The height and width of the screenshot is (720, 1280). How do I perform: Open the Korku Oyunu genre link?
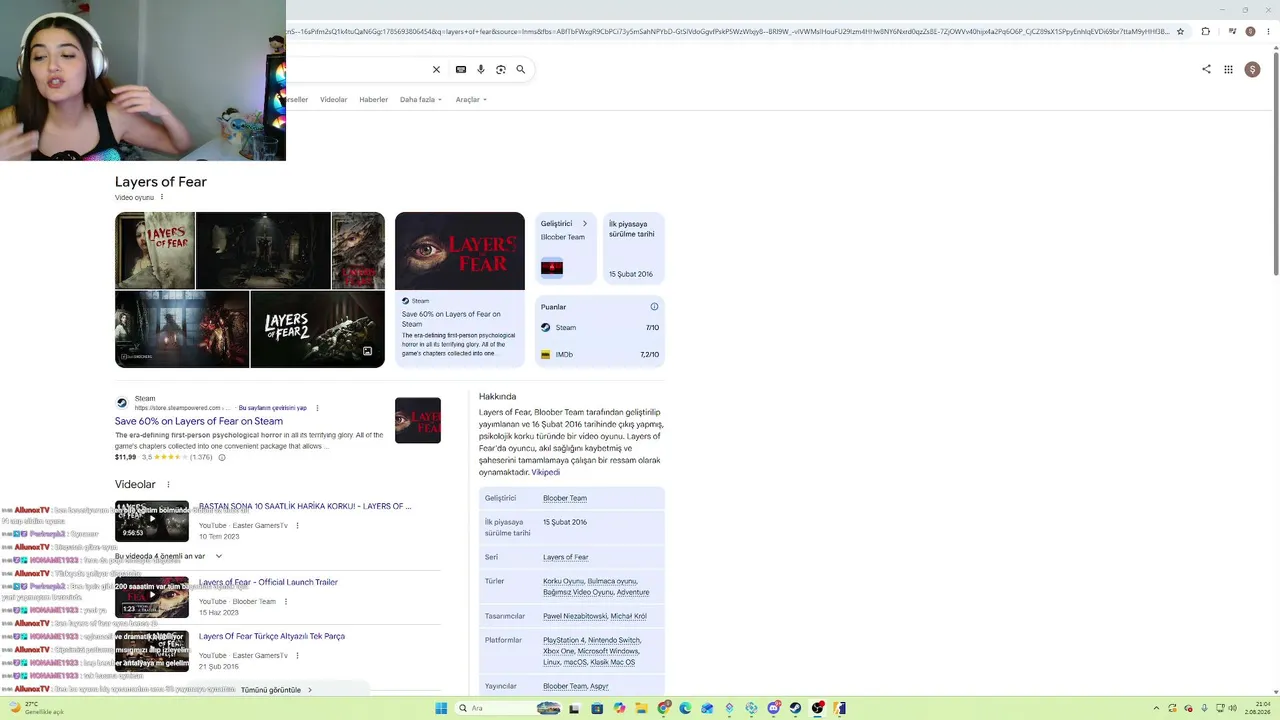563,581
